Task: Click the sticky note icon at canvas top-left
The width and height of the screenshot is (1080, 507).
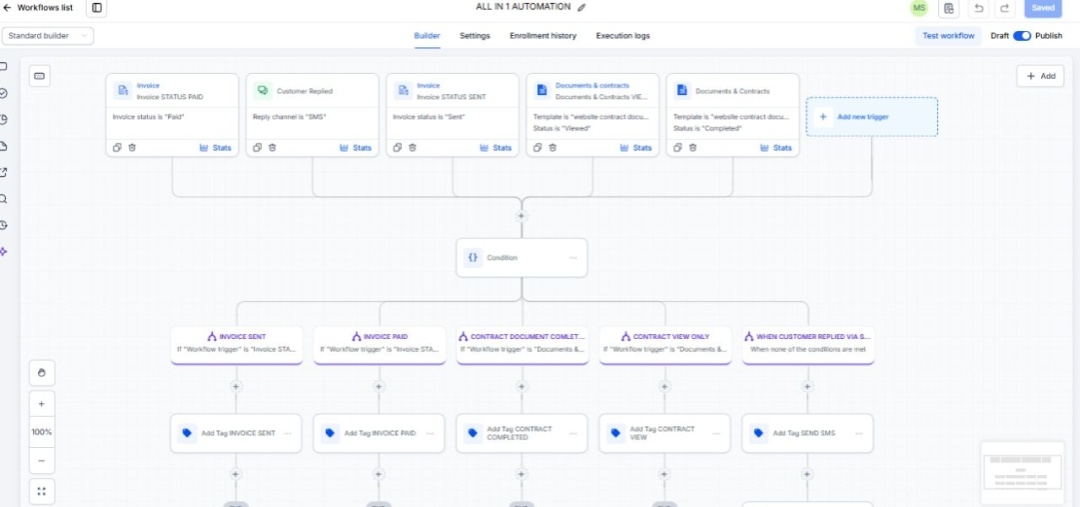Action: (x=40, y=76)
